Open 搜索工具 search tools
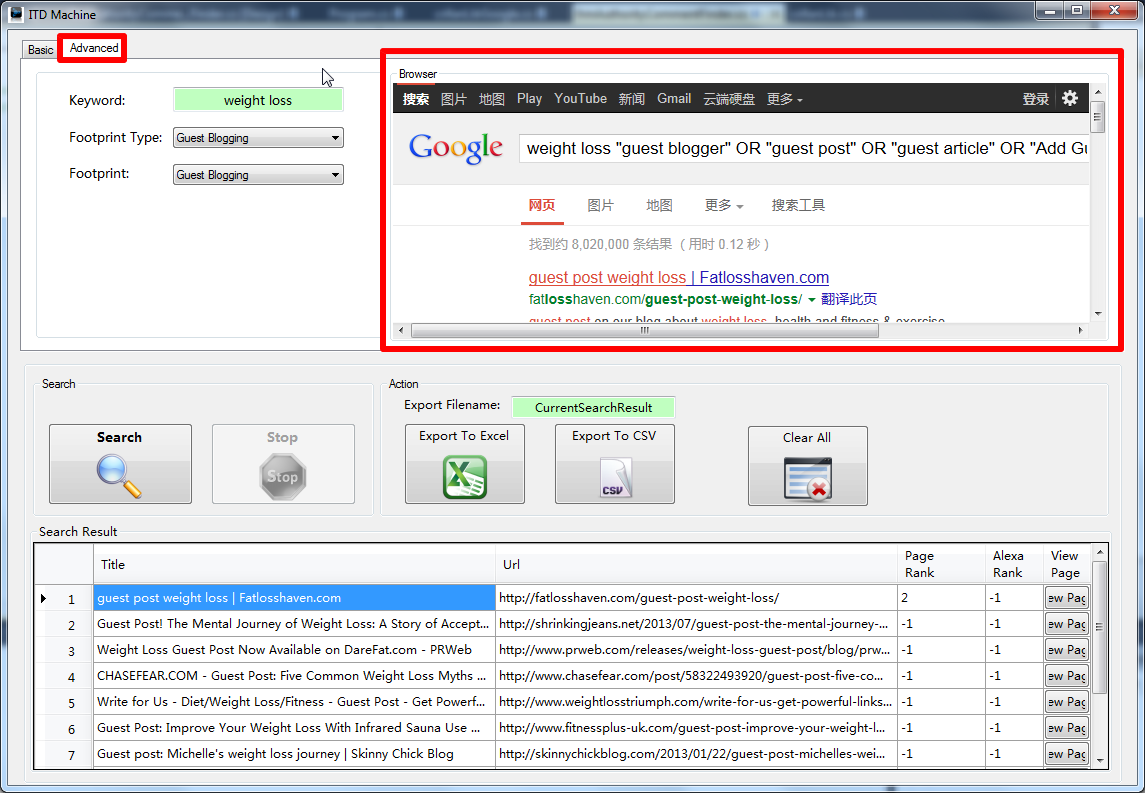Image resolution: width=1145 pixels, height=793 pixels. coord(798,206)
